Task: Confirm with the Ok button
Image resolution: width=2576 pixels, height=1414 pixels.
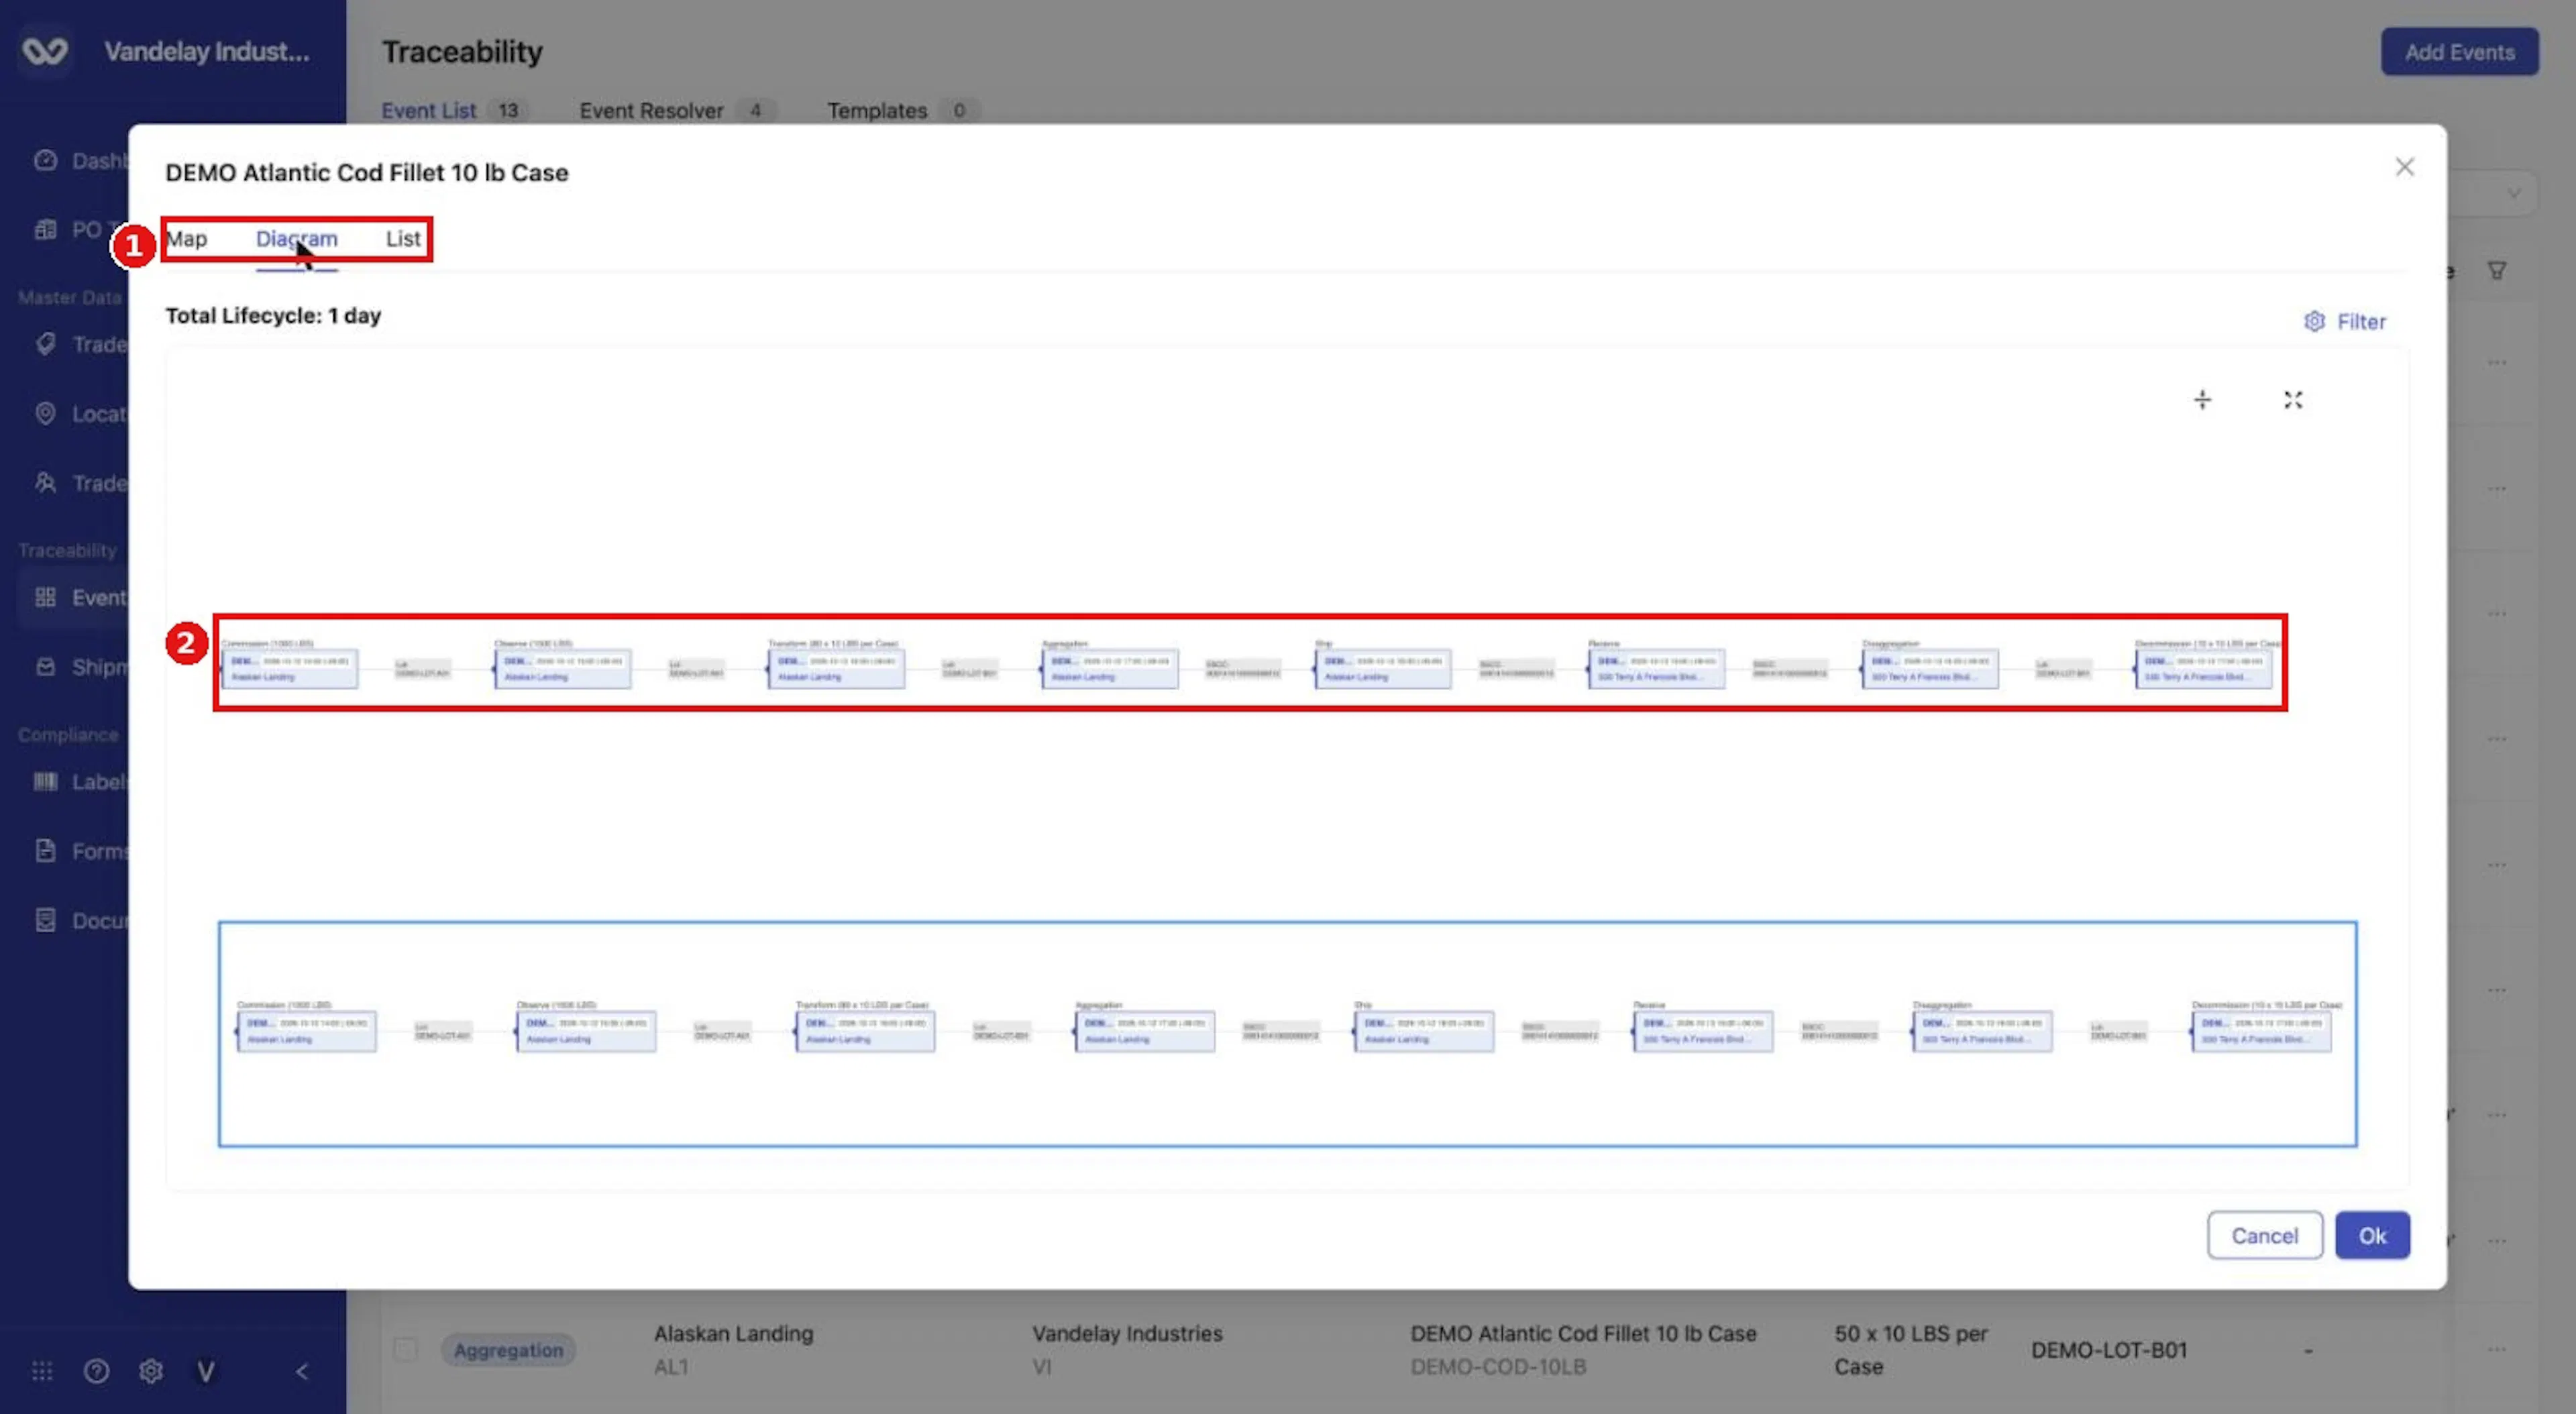Action: click(2372, 1235)
